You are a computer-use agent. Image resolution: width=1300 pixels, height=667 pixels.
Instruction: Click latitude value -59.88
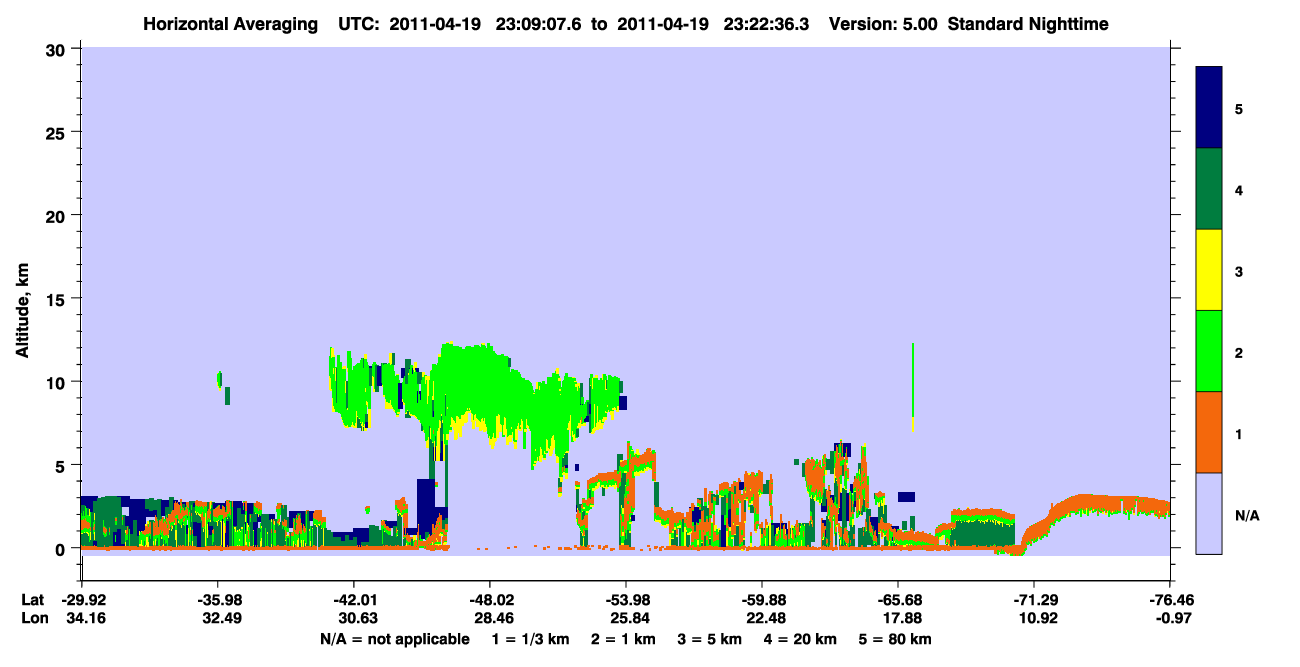pyautogui.click(x=761, y=600)
